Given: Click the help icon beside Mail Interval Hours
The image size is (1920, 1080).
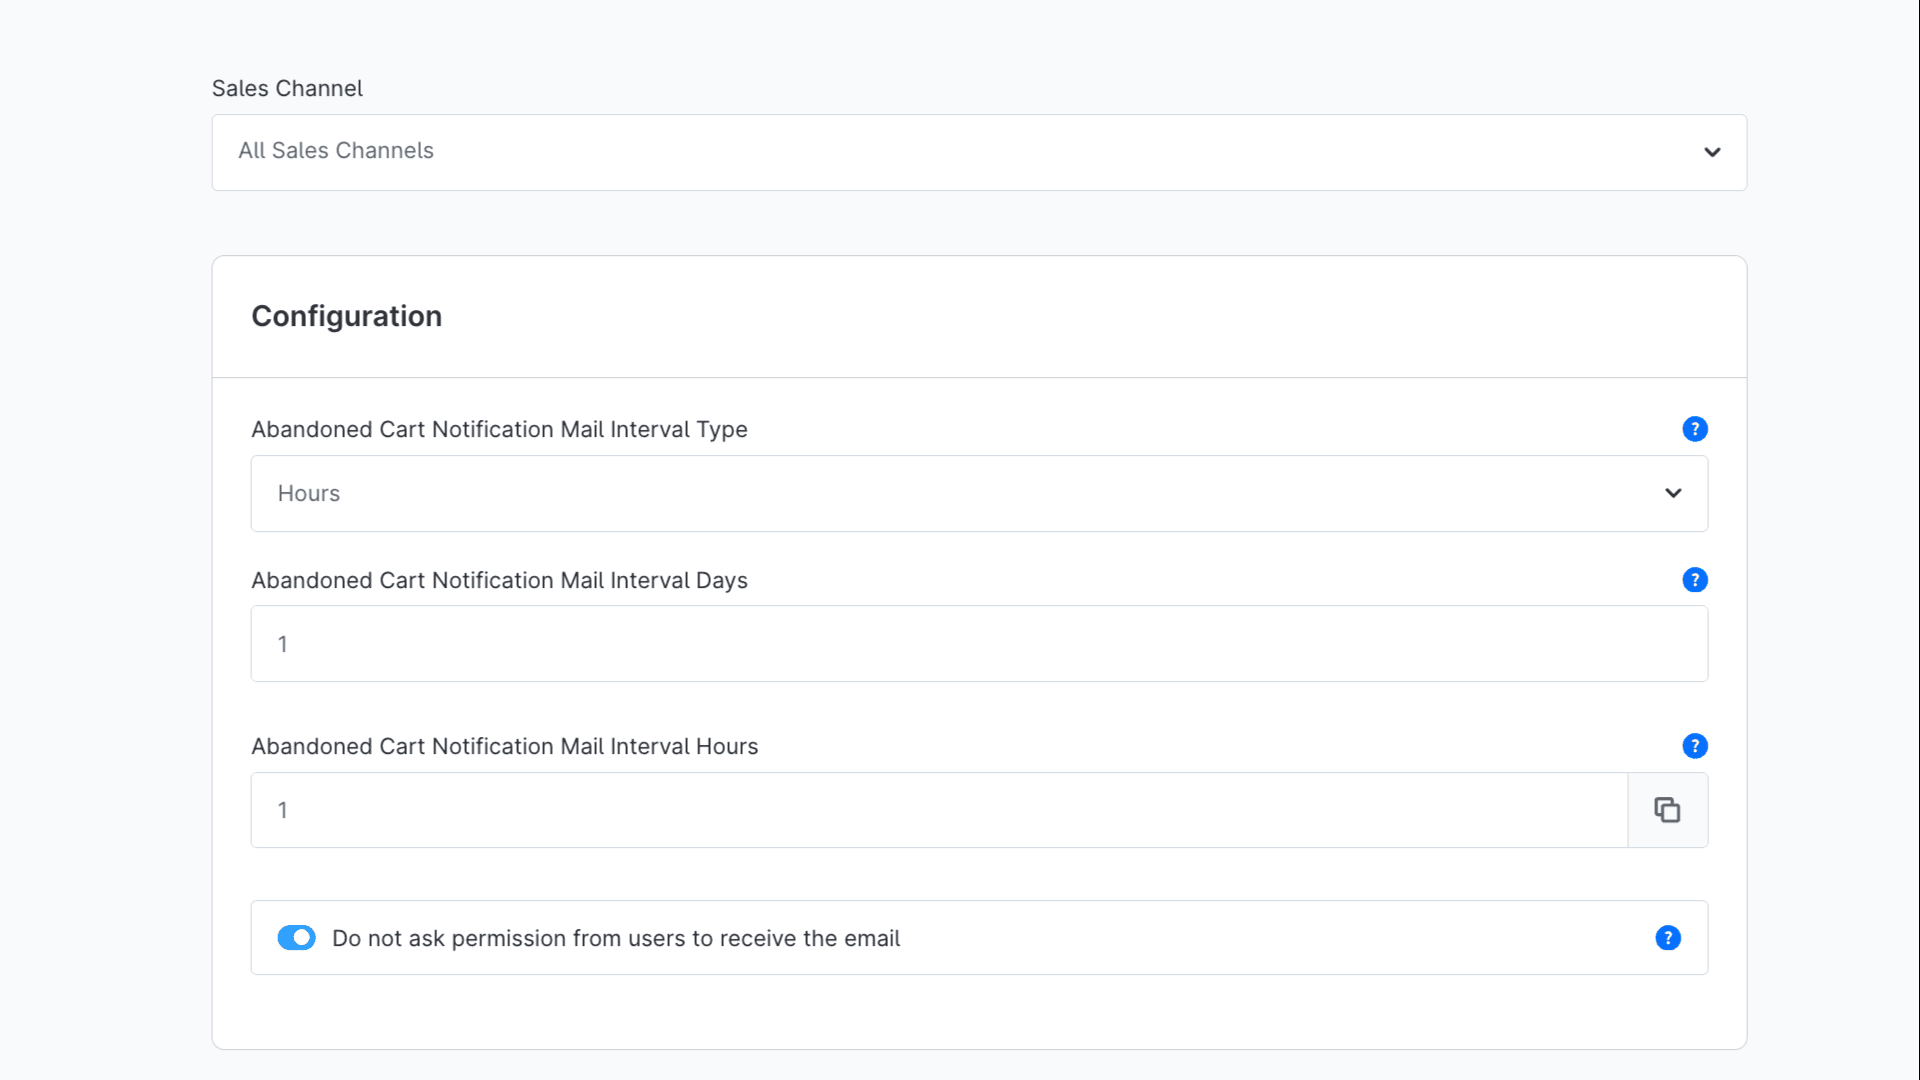Looking at the screenshot, I should [1694, 745].
